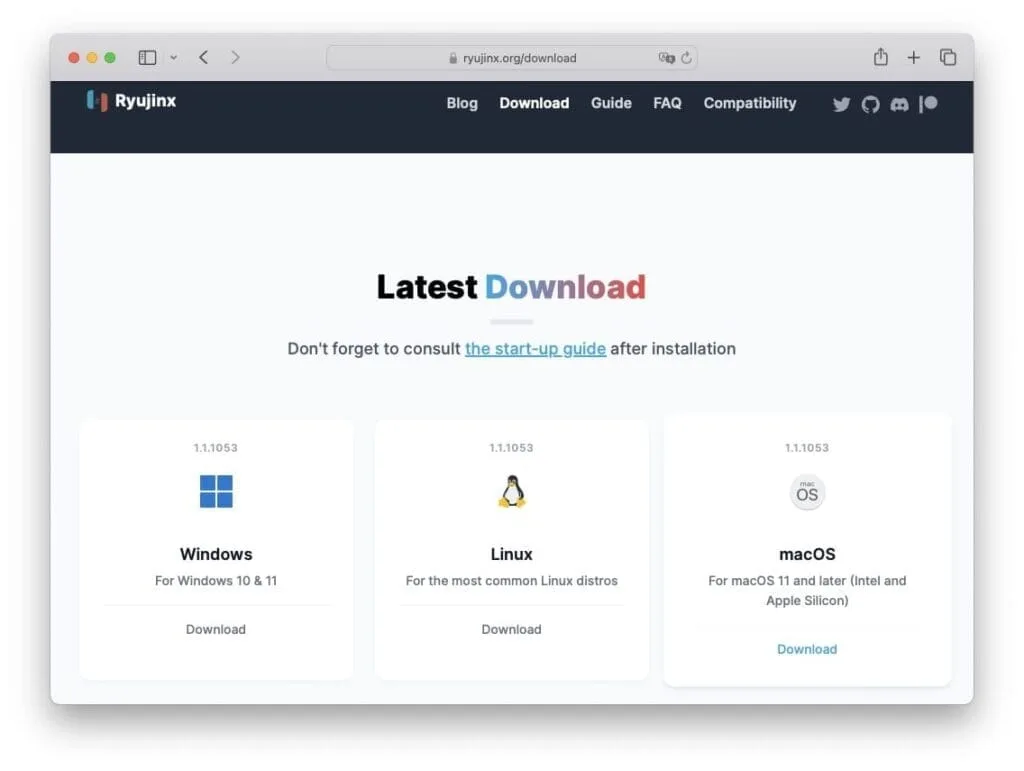Screen dimensions: 1024x771
Task: Open the Twitter icon link
Action: click(x=841, y=104)
